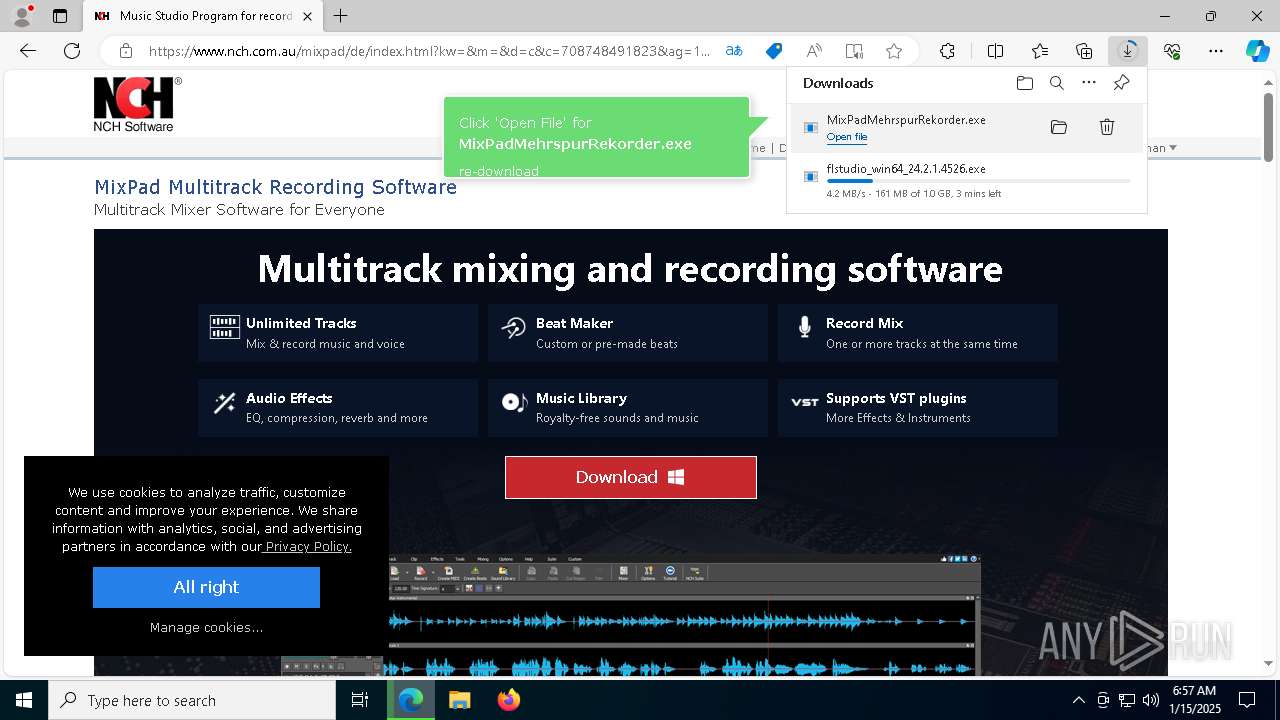The width and height of the screenshot is (1280, 720).
Task: Open Manage cookies... link
Action: click(206, 627)
